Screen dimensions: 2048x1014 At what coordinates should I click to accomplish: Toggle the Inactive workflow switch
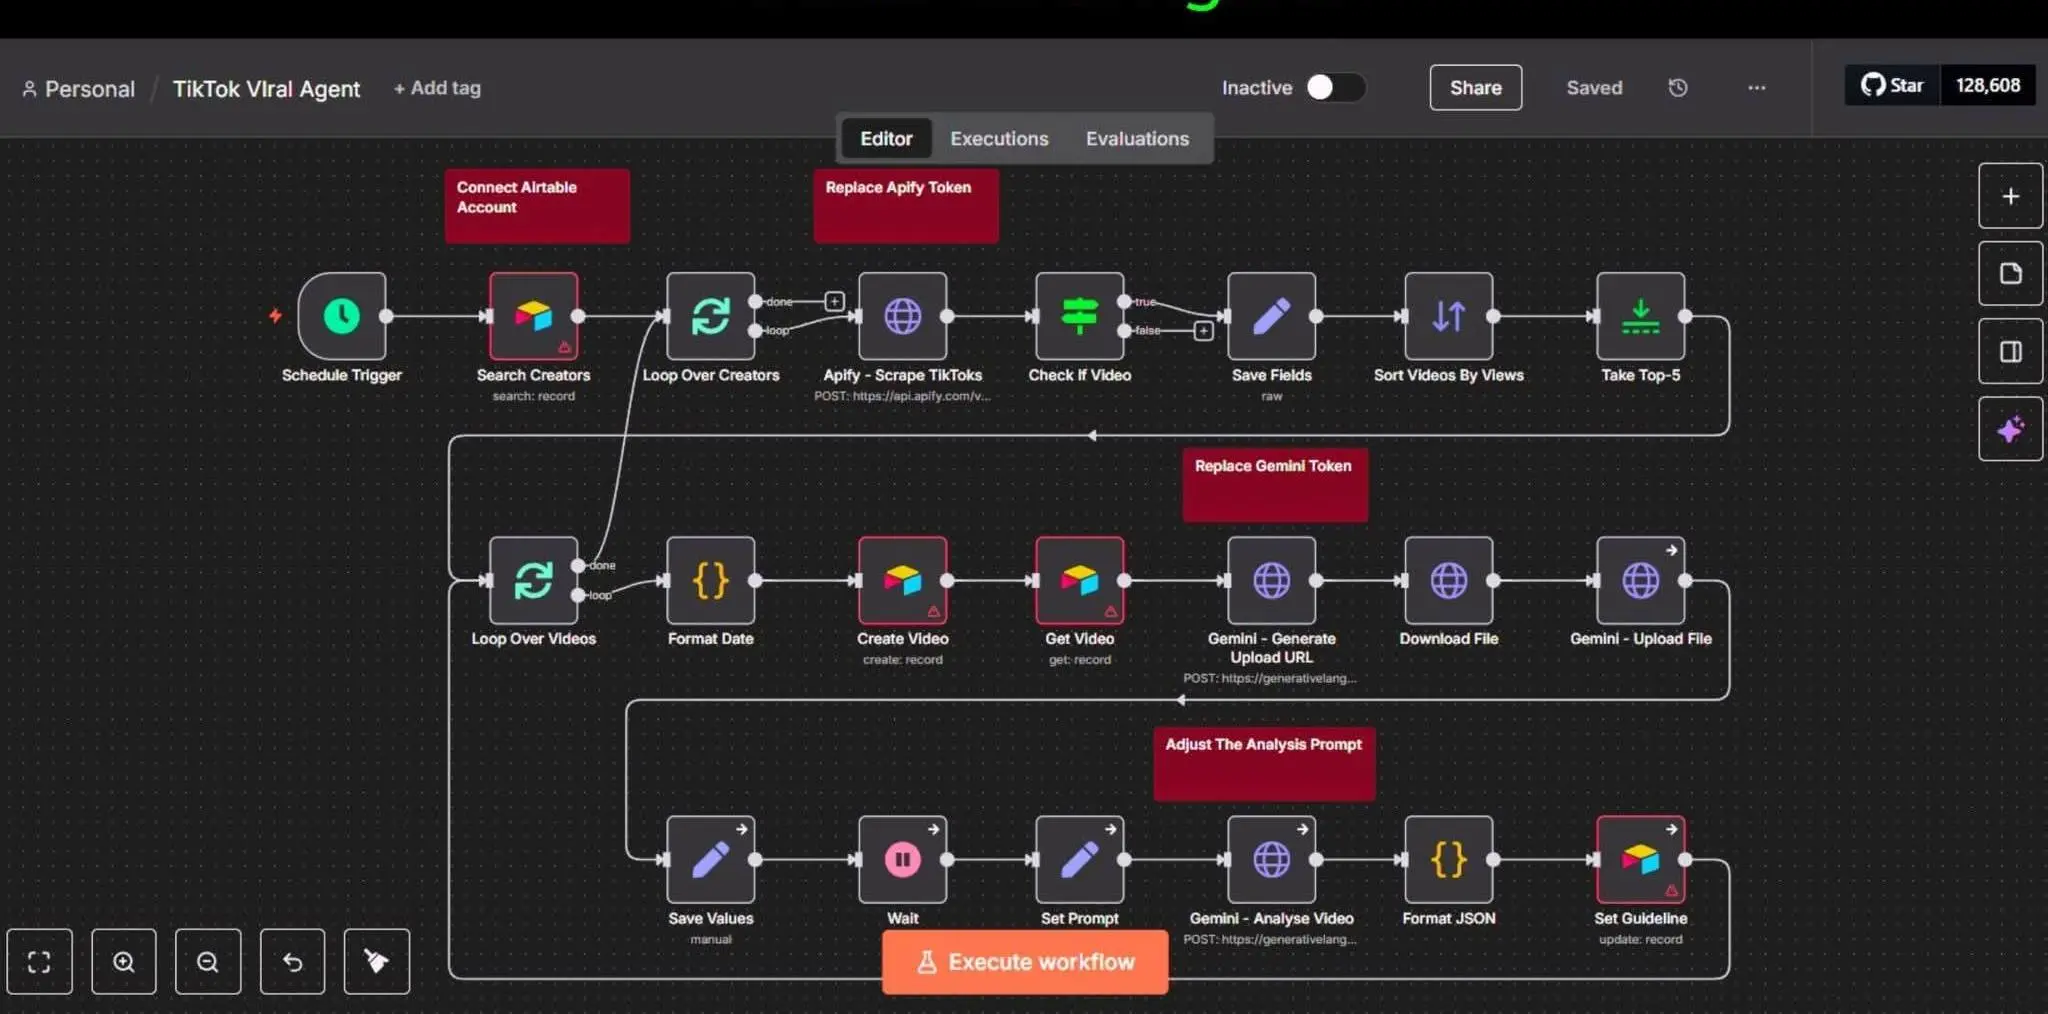point(1335,88)
